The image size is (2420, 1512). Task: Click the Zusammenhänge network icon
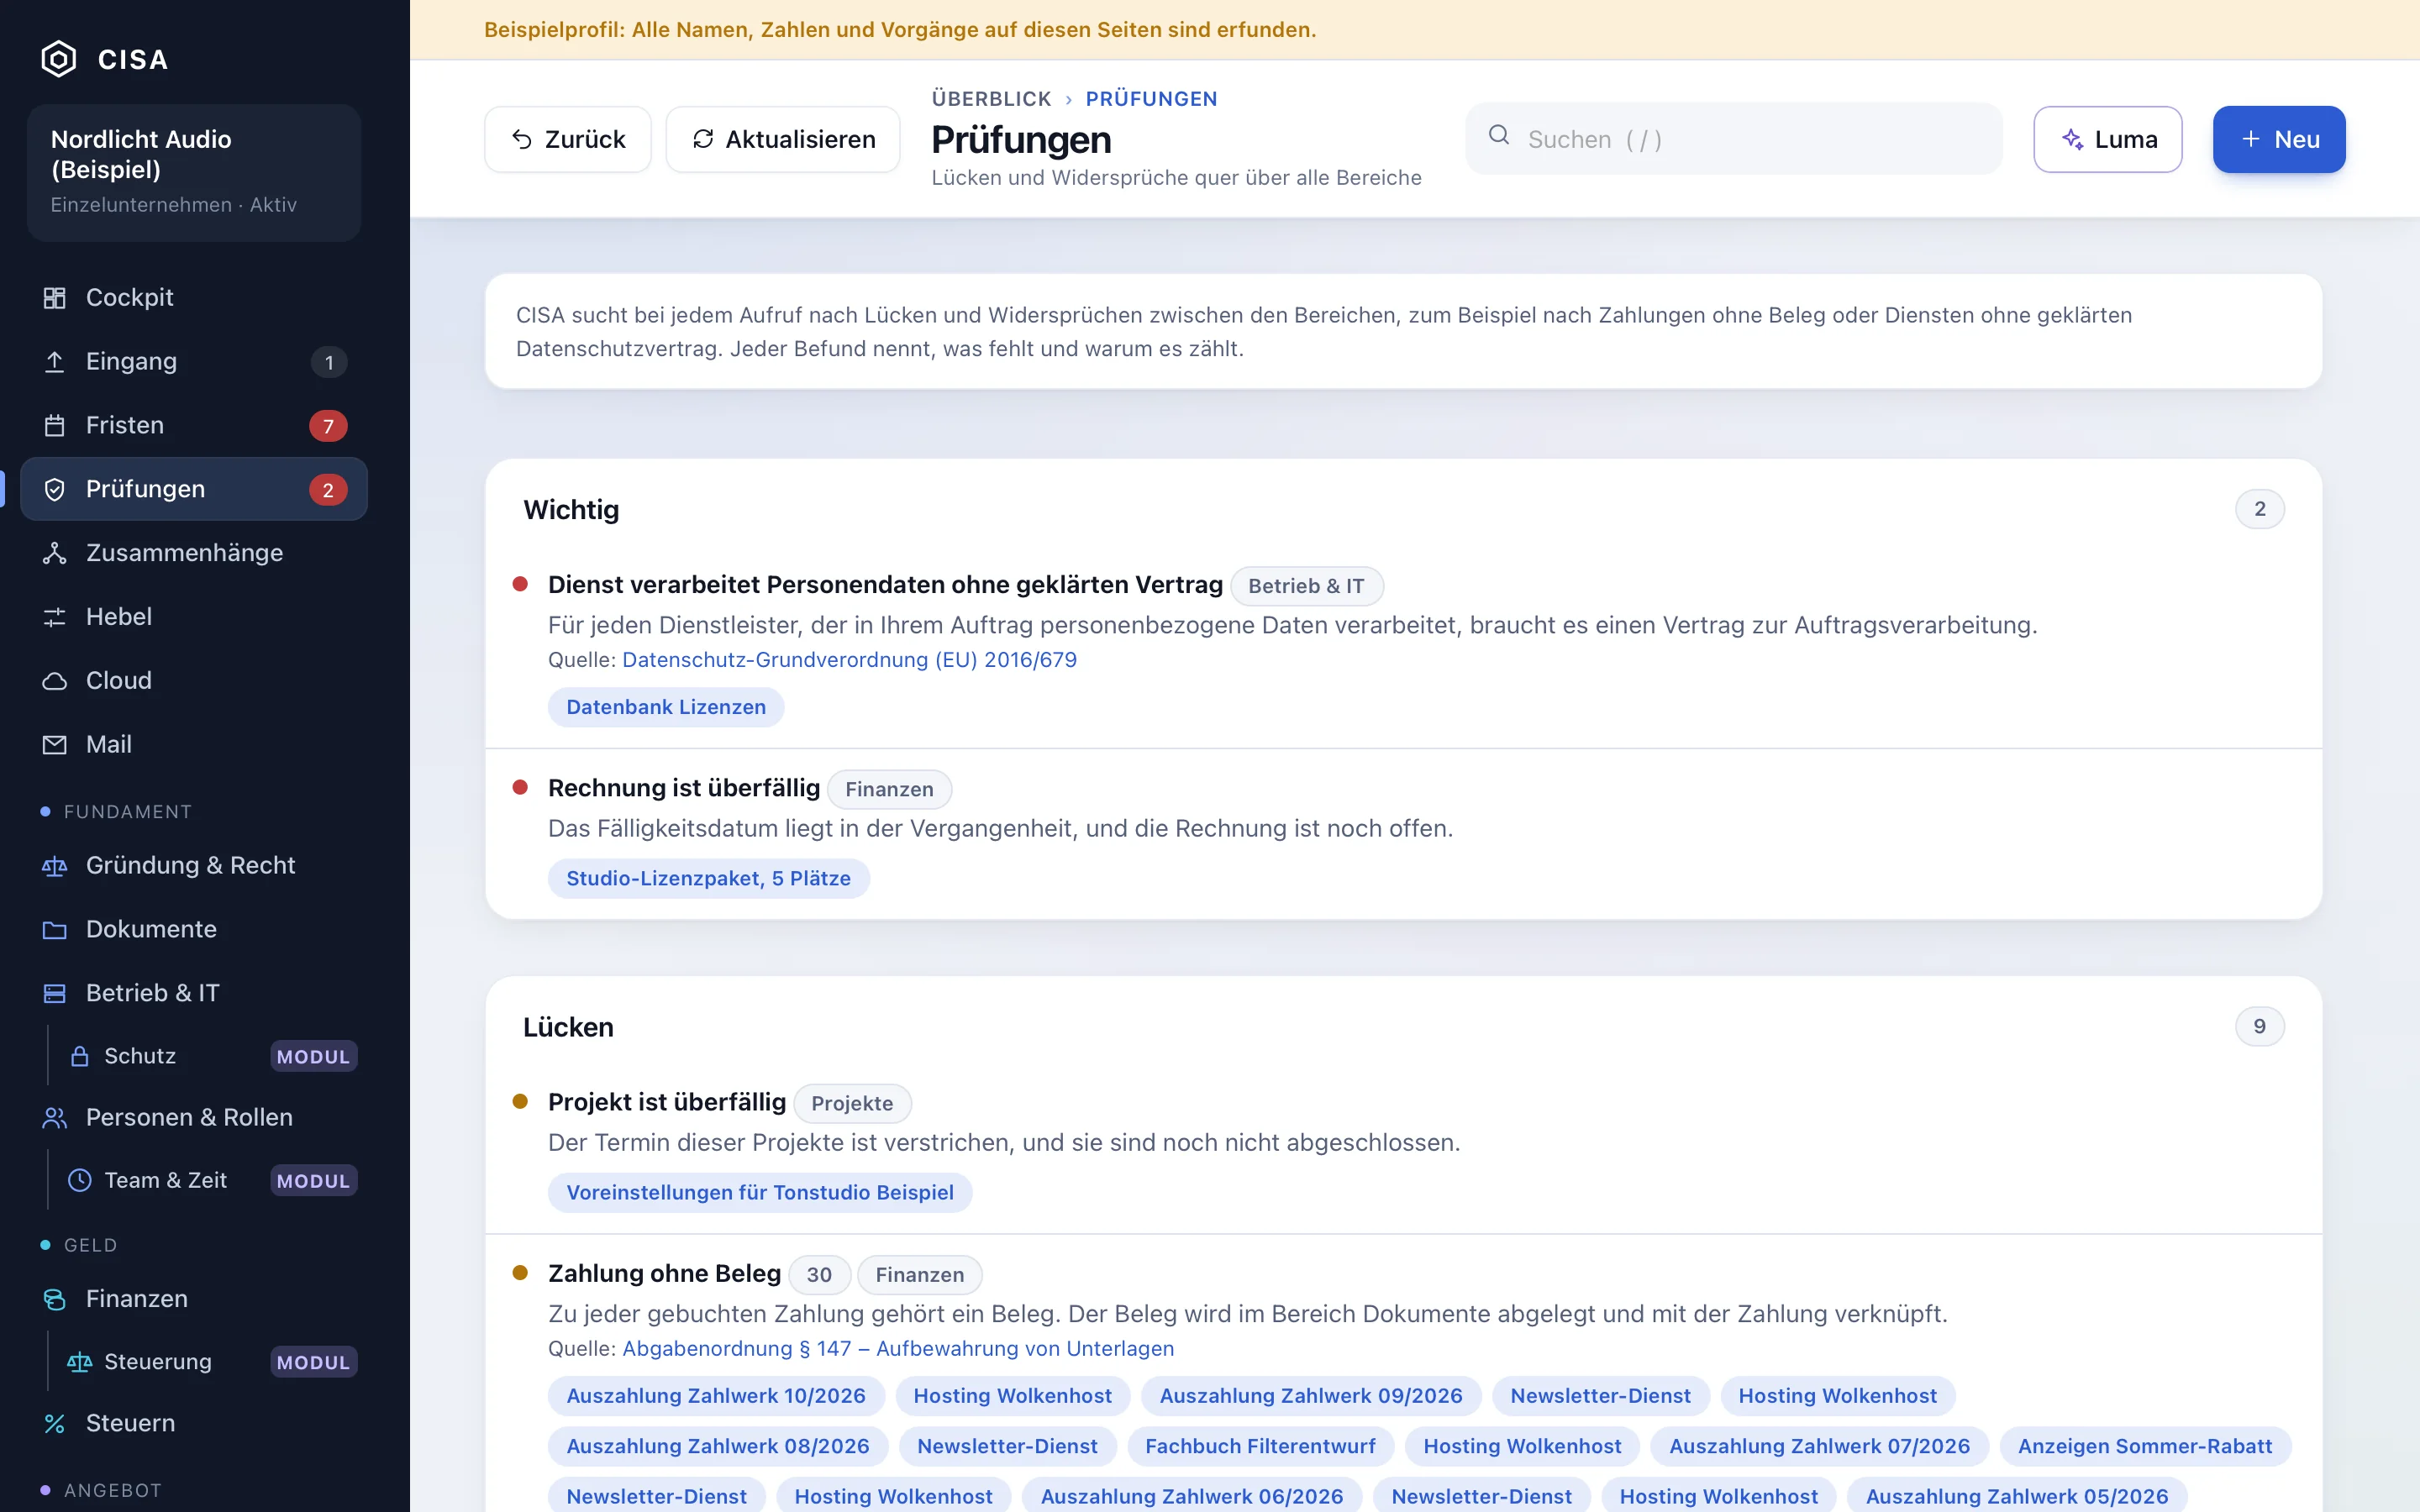pos(55,553)
